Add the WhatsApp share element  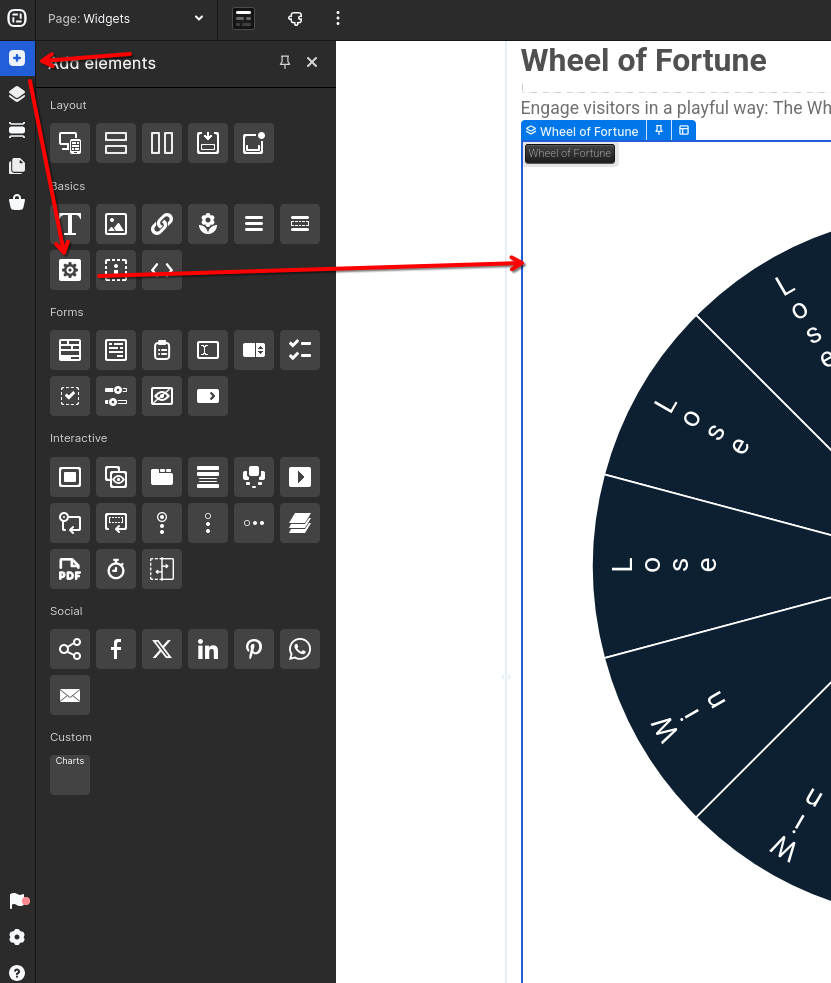[300, 649]
